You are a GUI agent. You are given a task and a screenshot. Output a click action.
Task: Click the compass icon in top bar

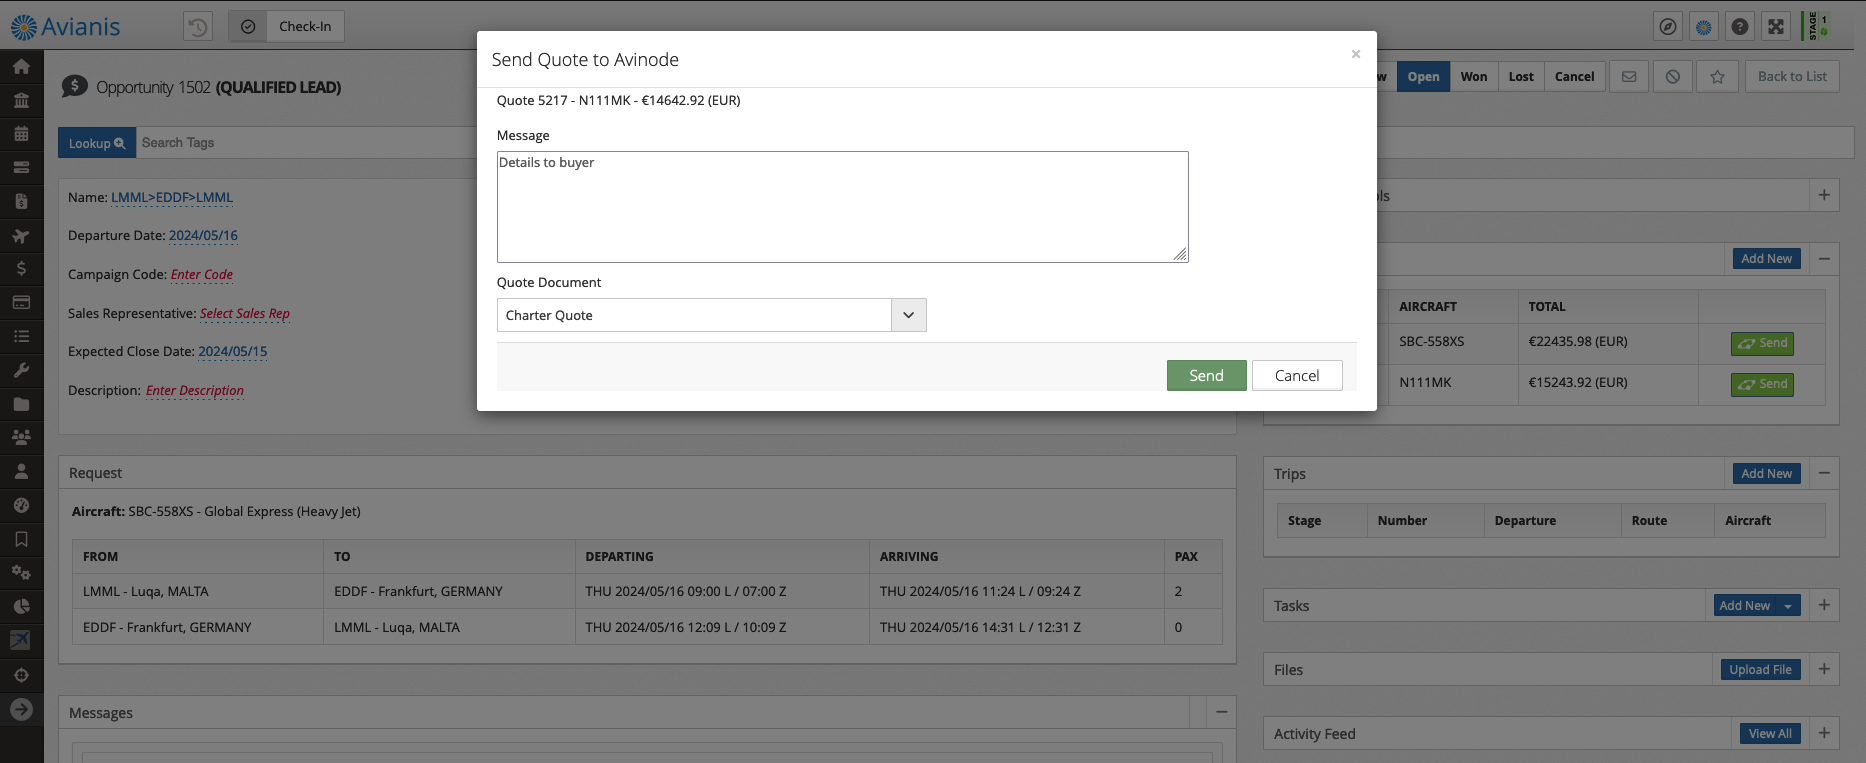point(1668,27)
